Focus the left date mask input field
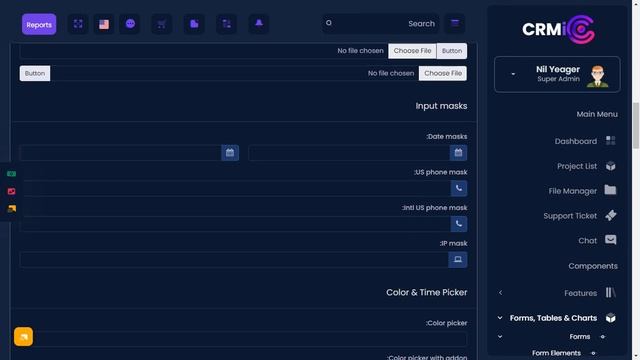 tap(120, 153)
